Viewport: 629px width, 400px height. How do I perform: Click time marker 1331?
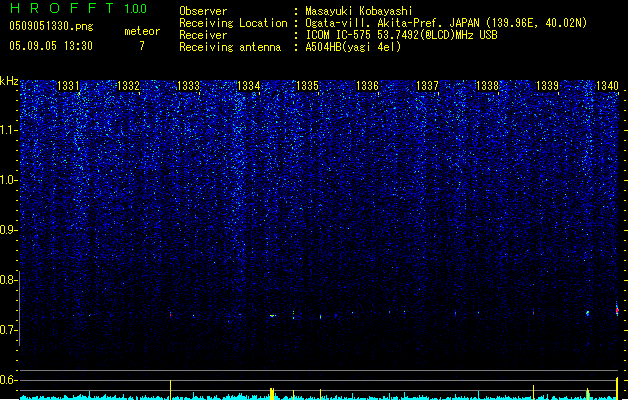click(69, 86)
